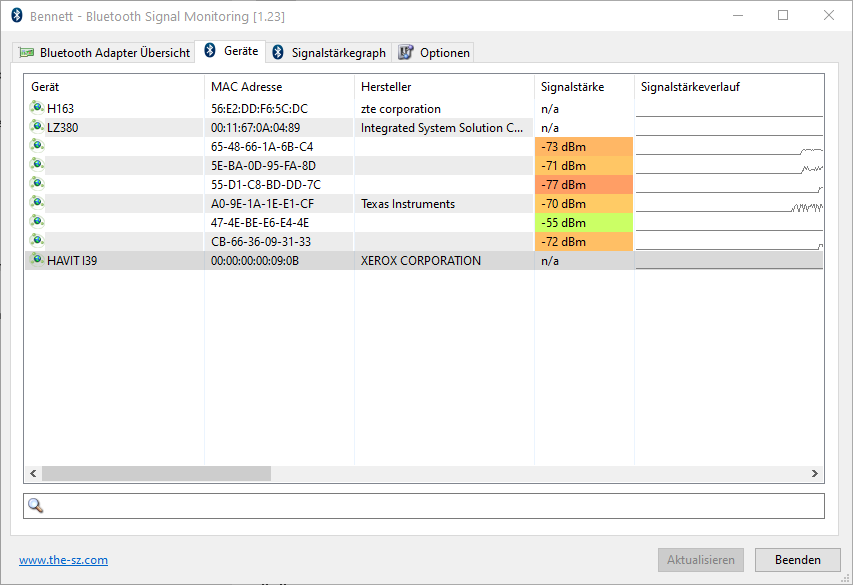Select the Geräte tab
The width and height of the screenshot is (853, 585).
231,51
